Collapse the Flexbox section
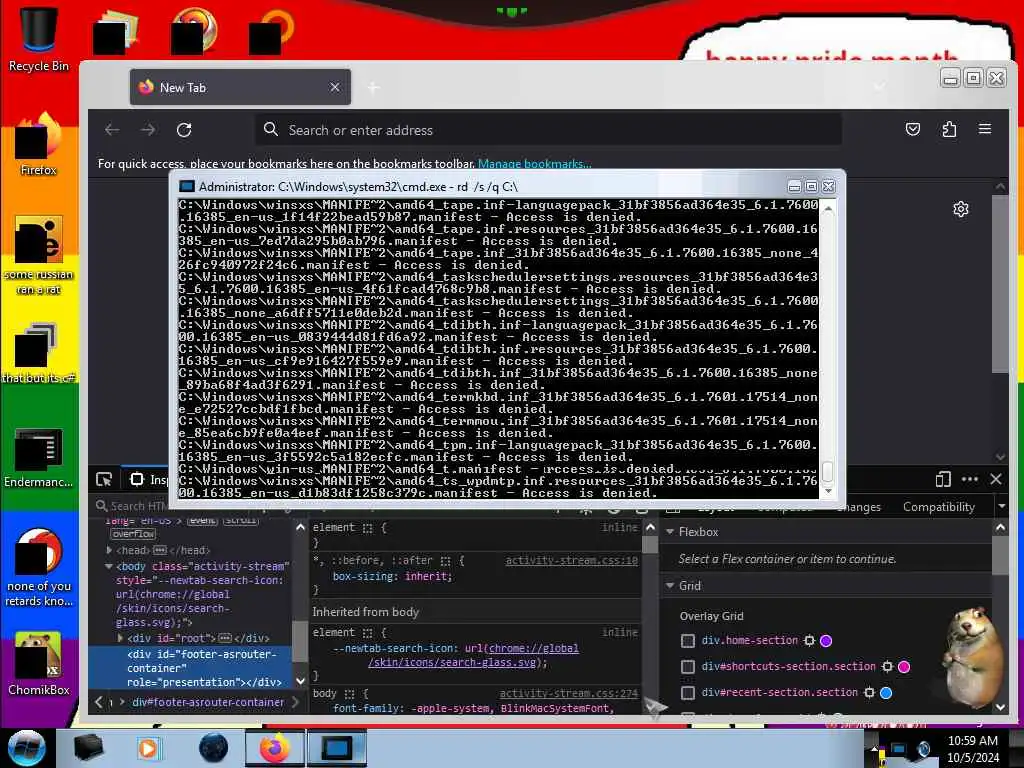This screenshot has width=1024, height=768. coord(670,532)
